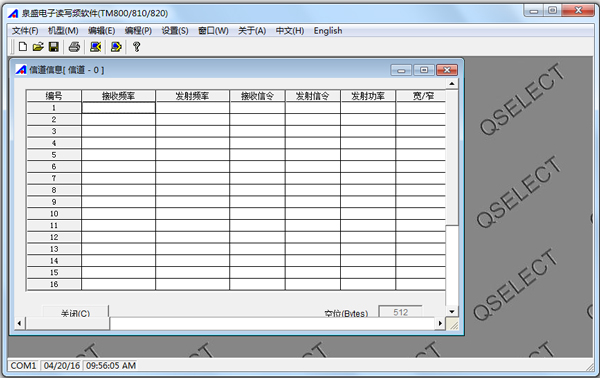The height and width of the screenshot is (378, 600).
Task: Click the 512 bytes value field
Action: coord(400,311)
